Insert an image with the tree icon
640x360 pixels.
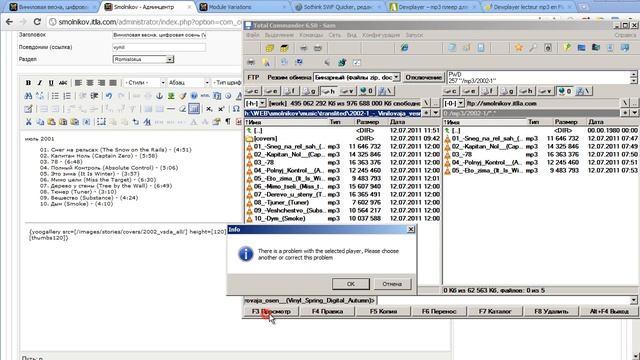(171, 96)
